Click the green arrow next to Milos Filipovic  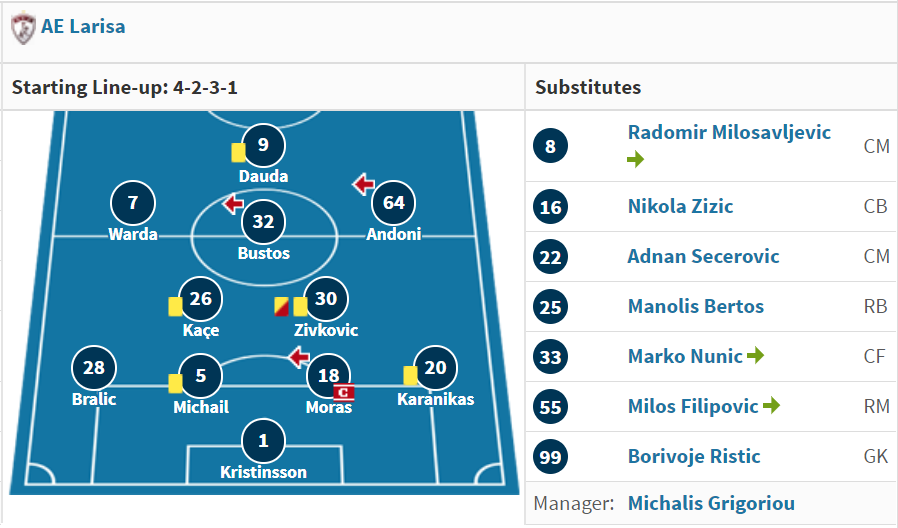coord(771,405)
